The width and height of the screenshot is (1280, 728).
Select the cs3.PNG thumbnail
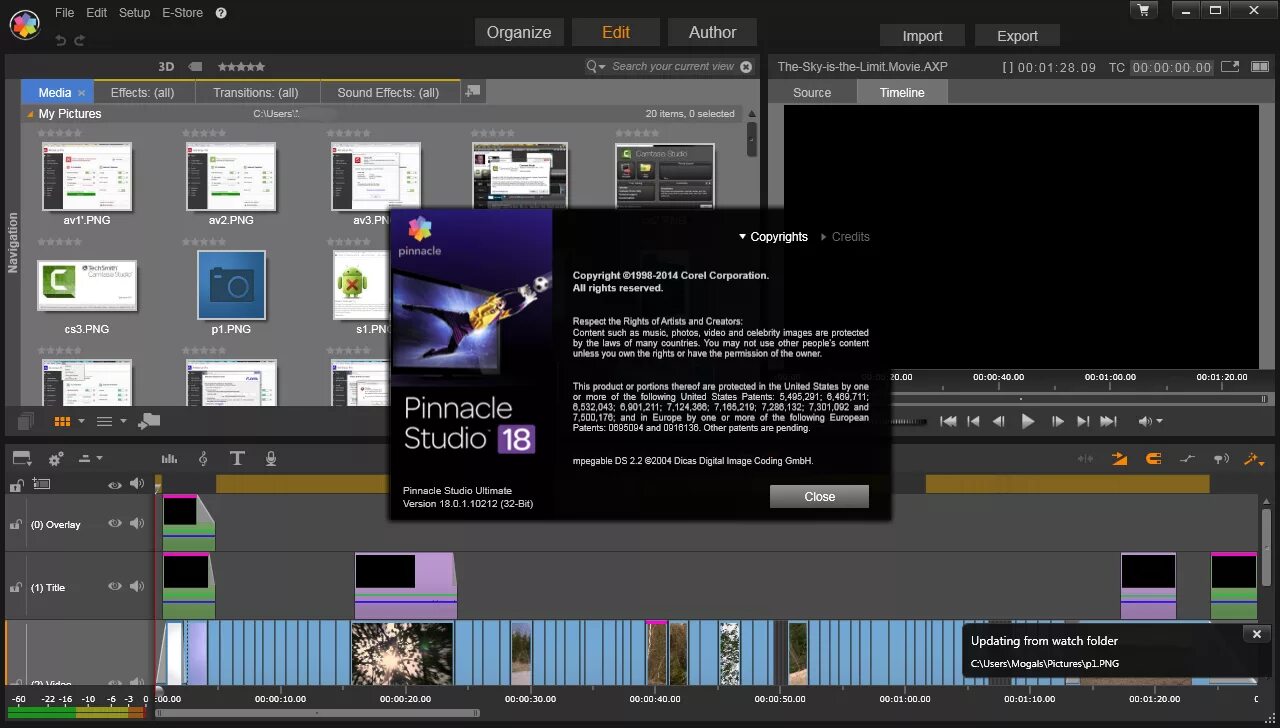[x=87, y=285]
